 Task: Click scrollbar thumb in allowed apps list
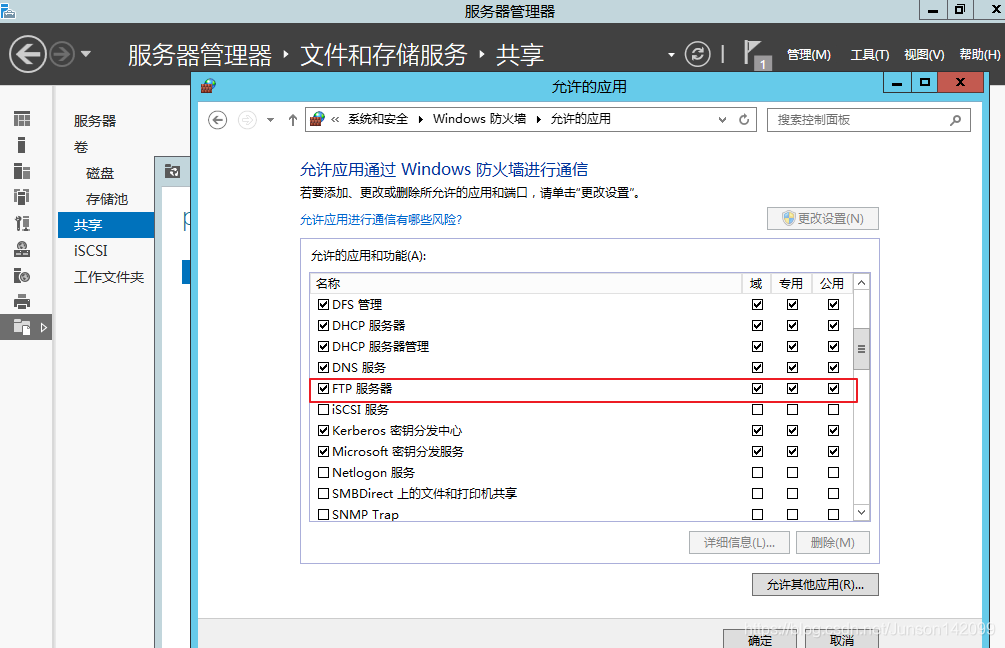click(x=861, y=349)
